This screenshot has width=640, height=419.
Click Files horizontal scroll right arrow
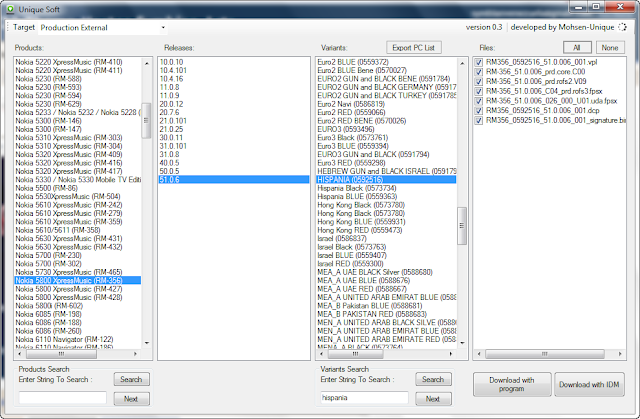click(620, 354)
